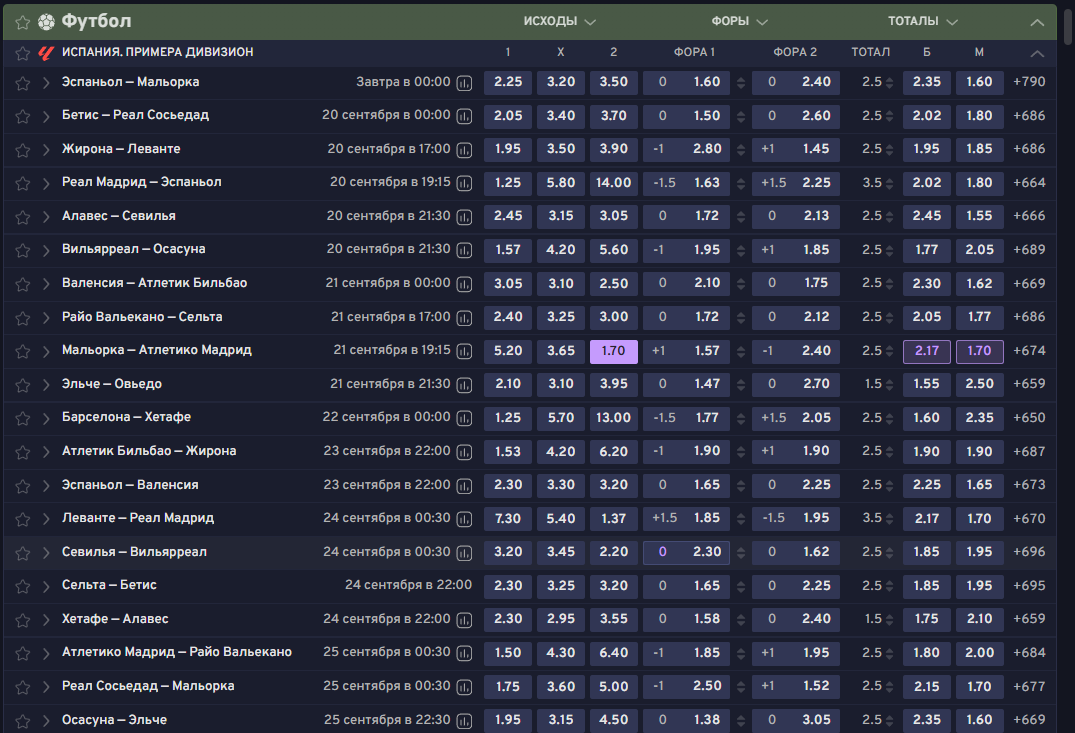1075x733 pixels.
Task: Change total value stepper for Реал Мадрид – Эспаньол
Action: 889,184
